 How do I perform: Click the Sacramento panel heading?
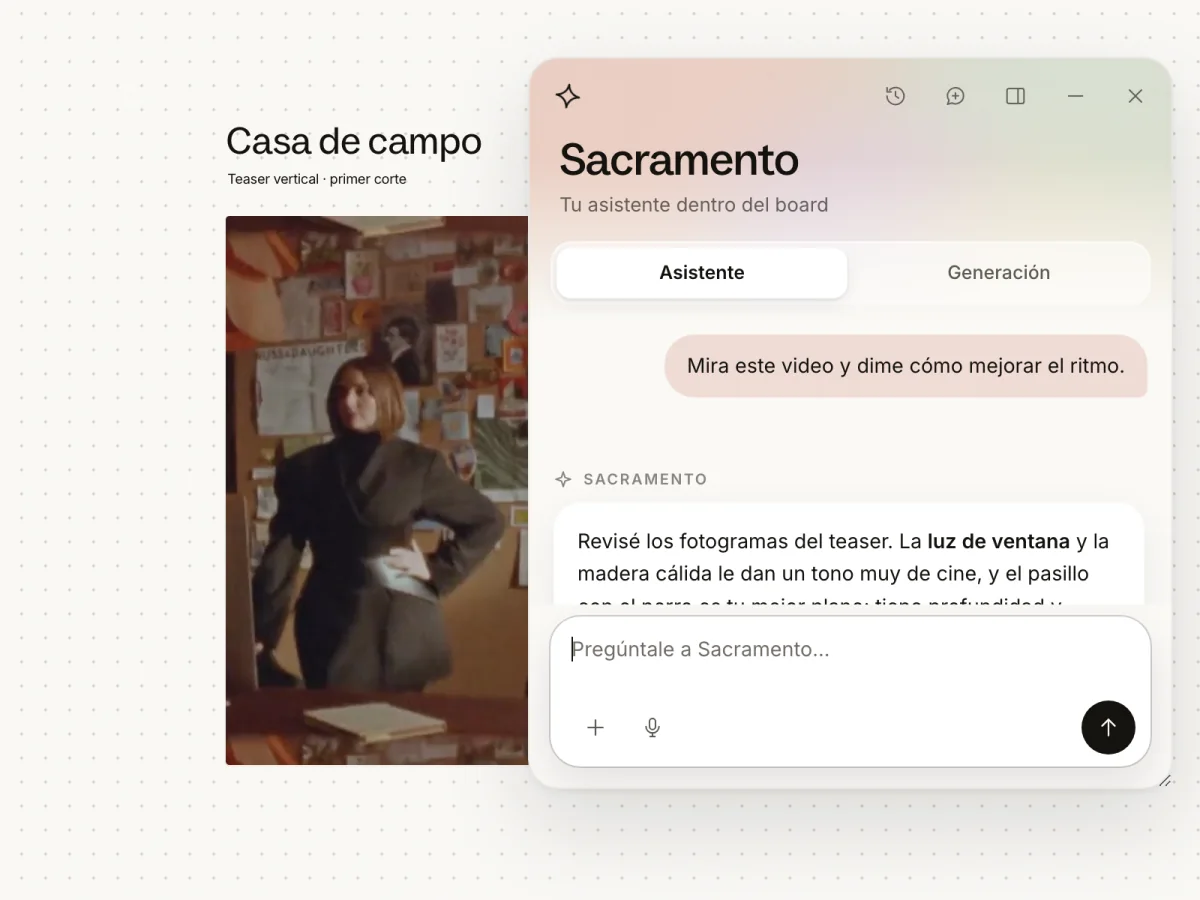[x=679, y=160]
